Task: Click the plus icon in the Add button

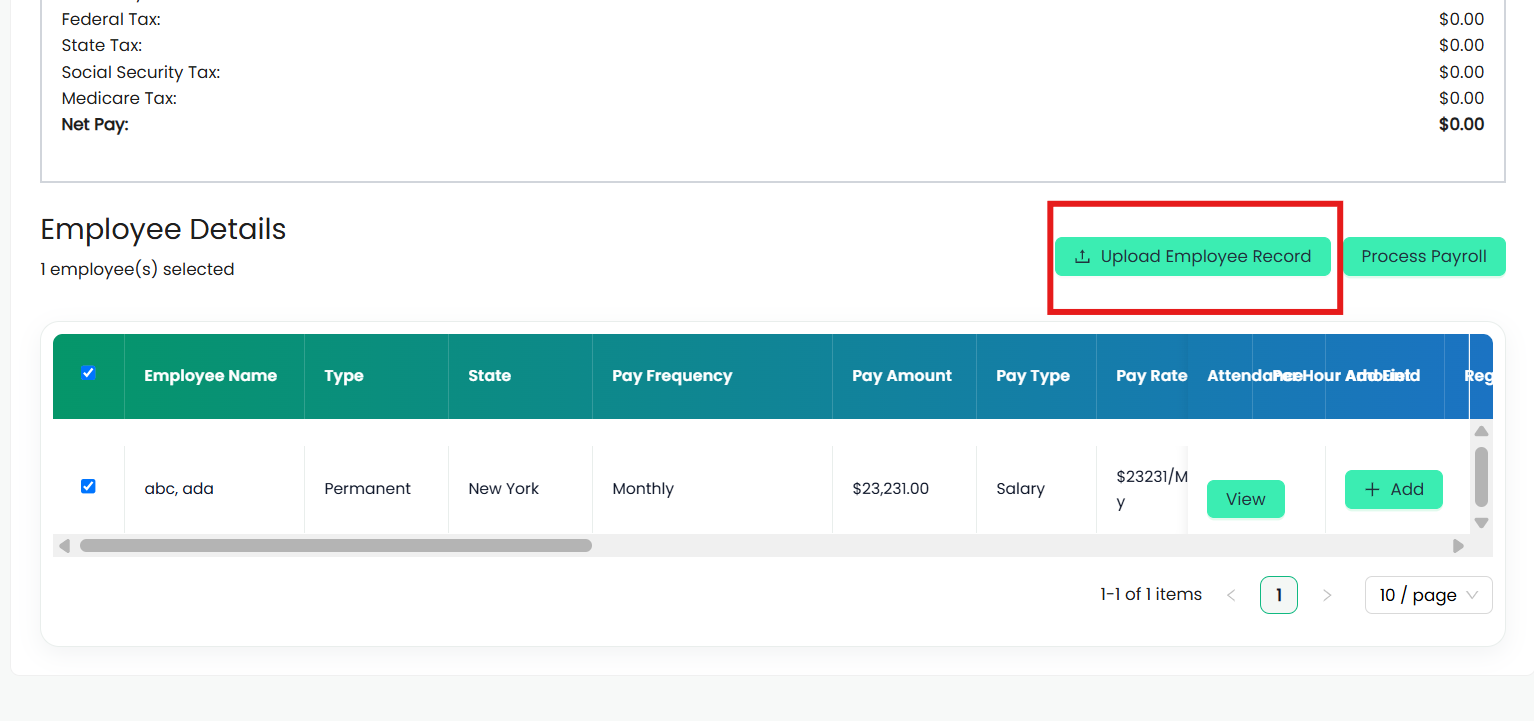Action: [1372, 489]
